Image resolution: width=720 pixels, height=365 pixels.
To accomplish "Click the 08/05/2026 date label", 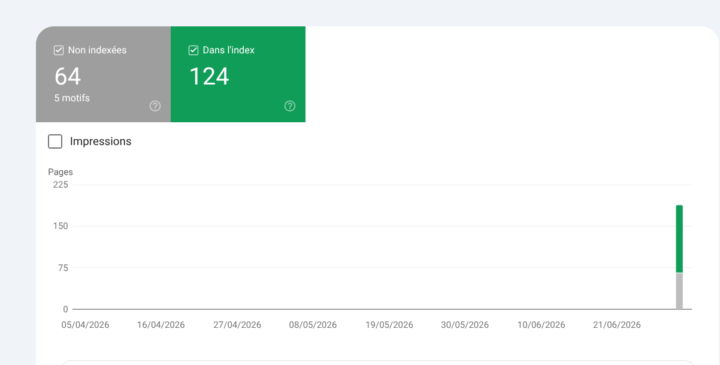I will point(313,325).
